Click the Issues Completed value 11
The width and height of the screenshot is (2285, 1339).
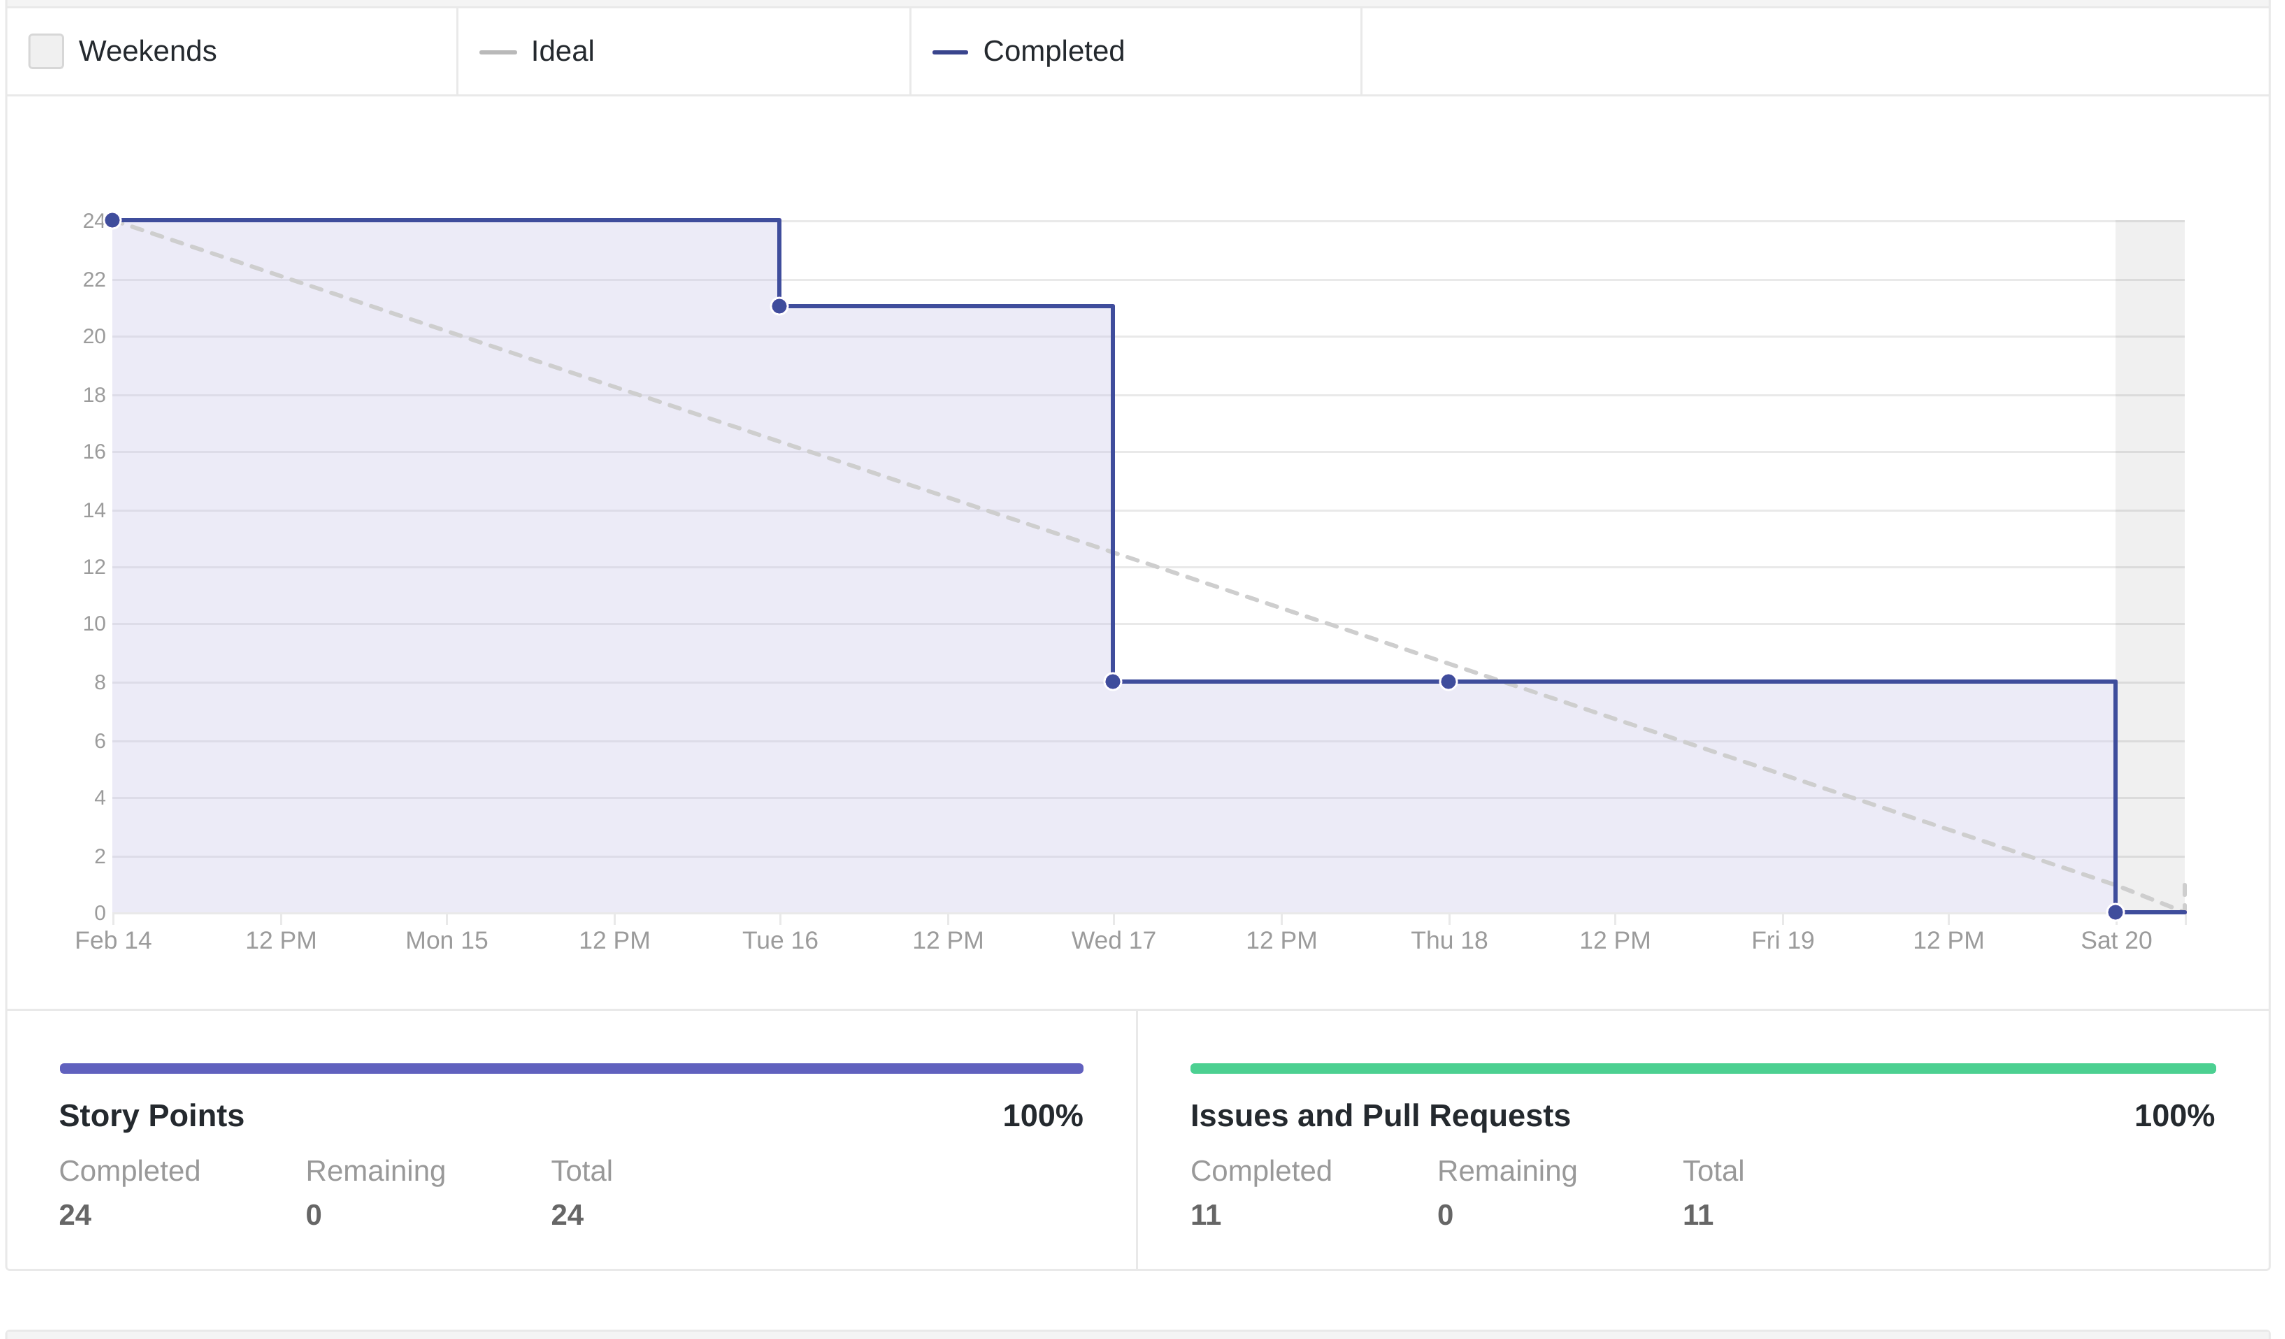pyautogui.click(x=1206, y=1215)
